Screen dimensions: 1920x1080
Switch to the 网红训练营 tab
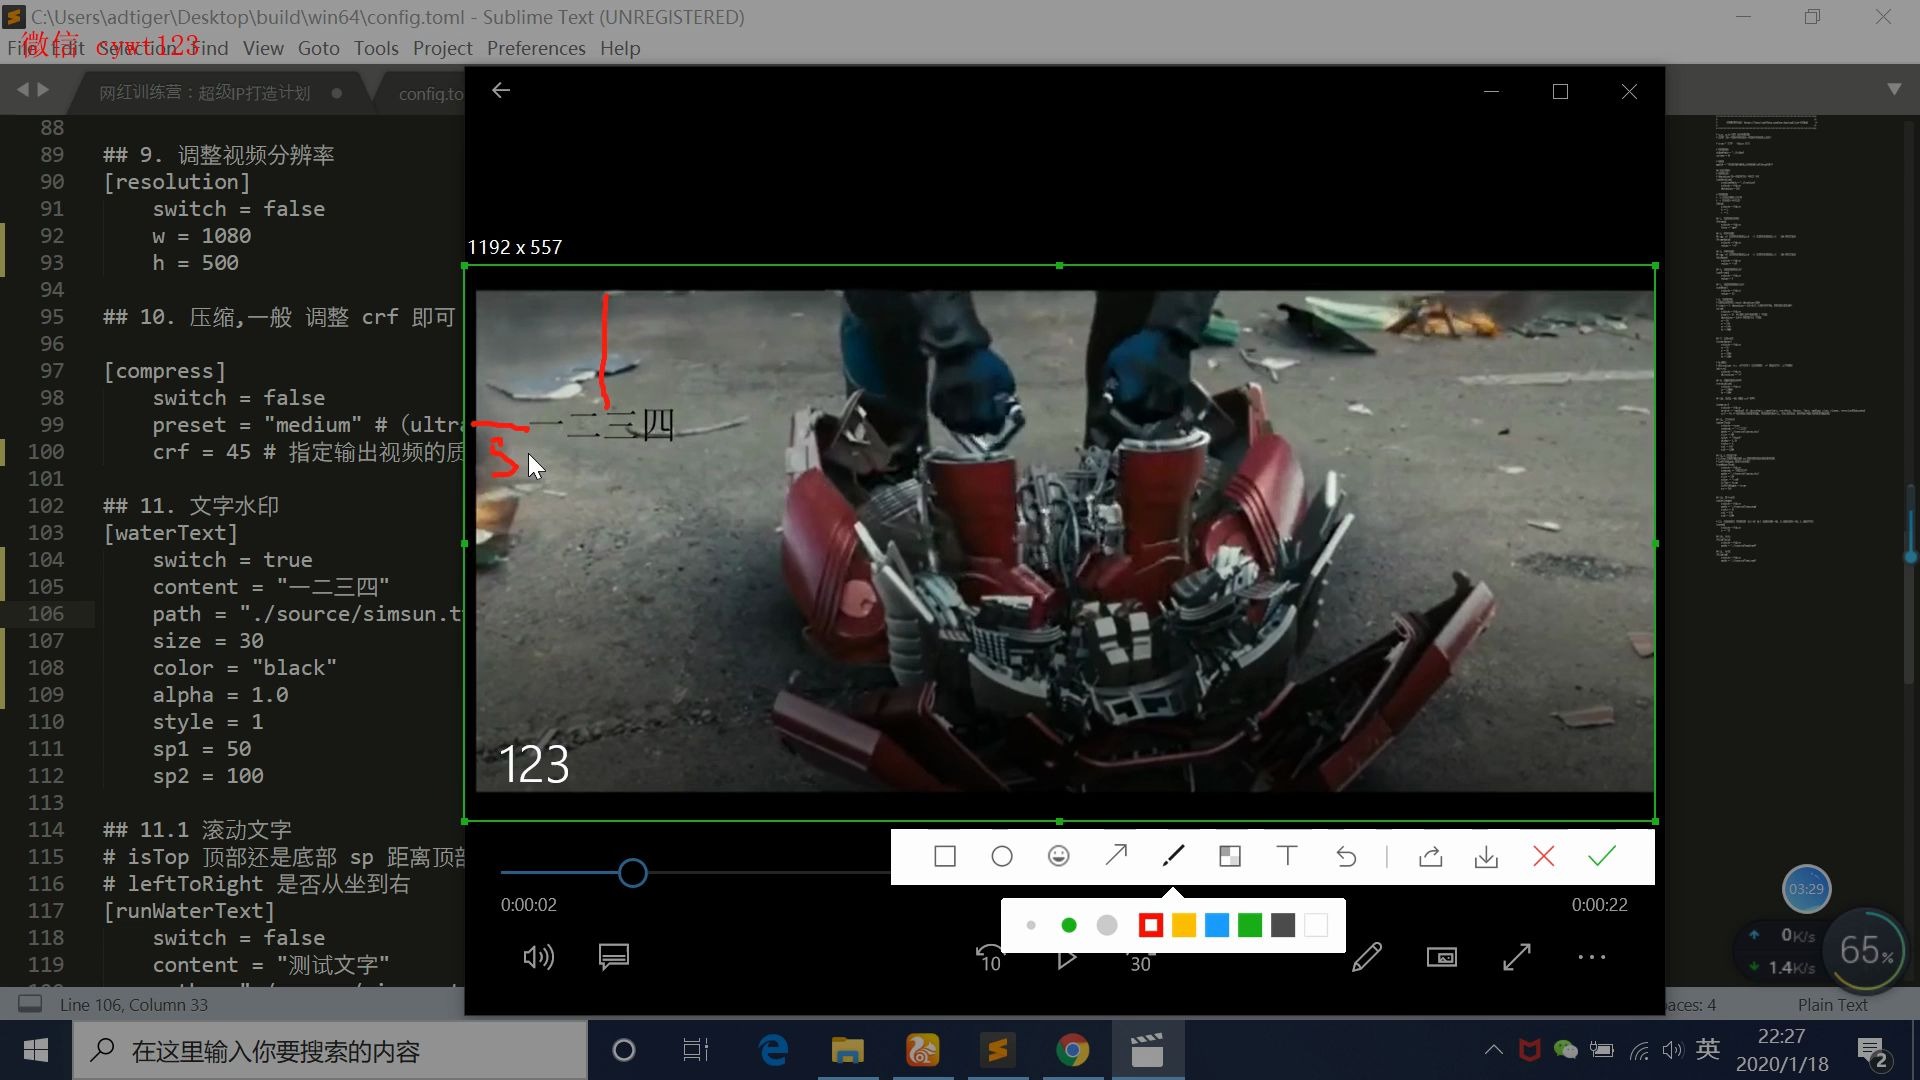[205, 93]
